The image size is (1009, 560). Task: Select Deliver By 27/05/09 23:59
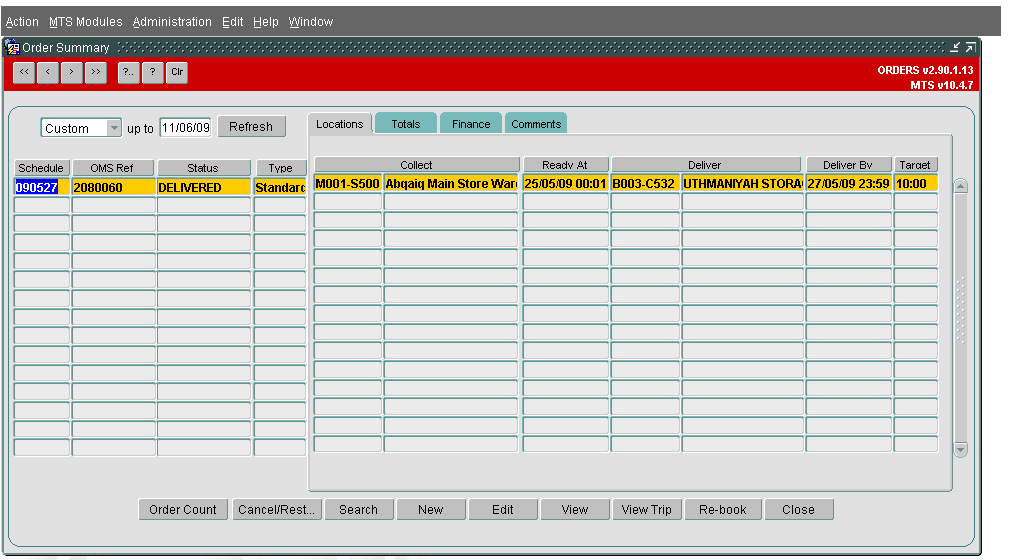pos(849,183)
